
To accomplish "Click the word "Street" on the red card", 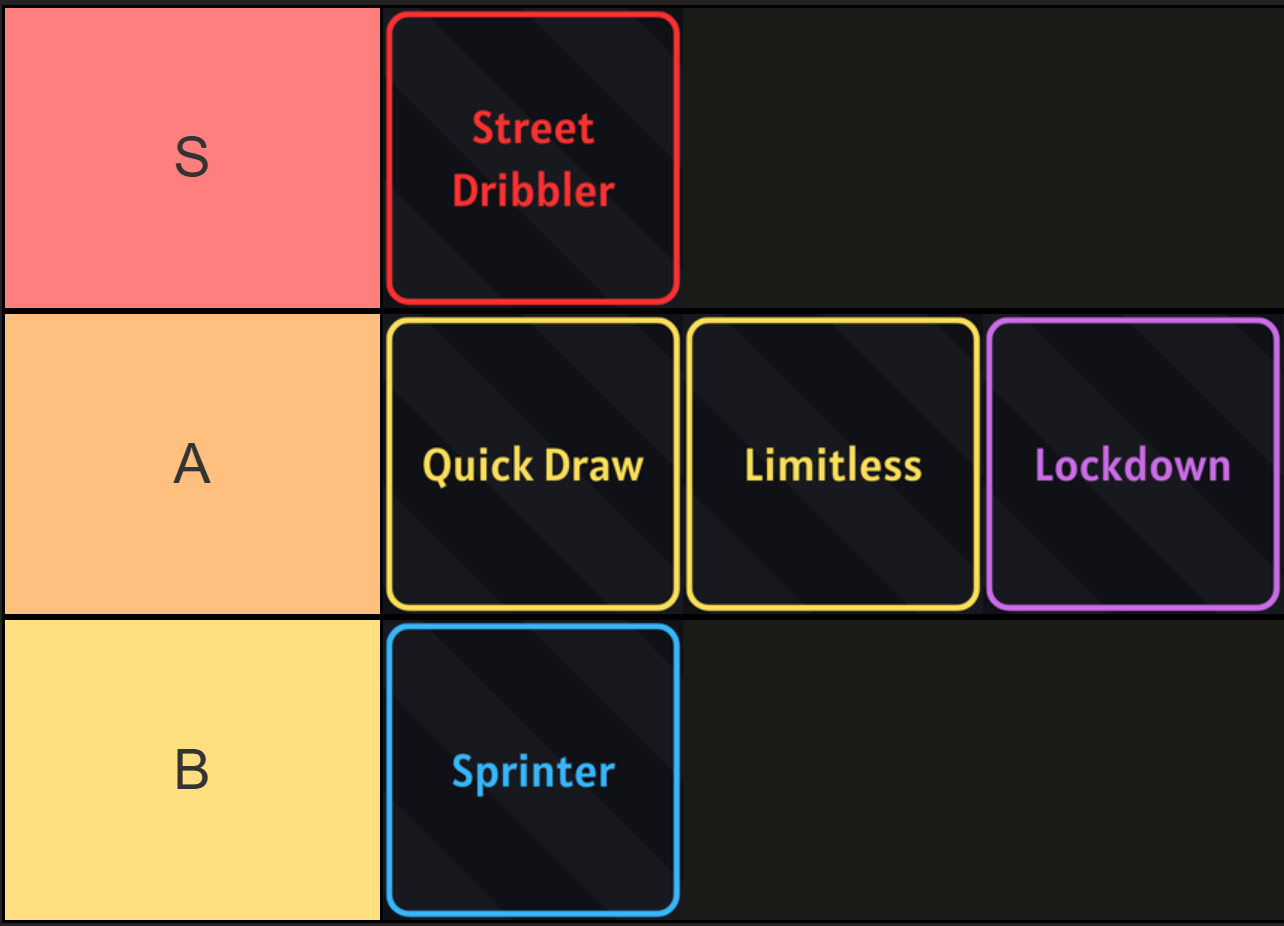I will (533, 128).
